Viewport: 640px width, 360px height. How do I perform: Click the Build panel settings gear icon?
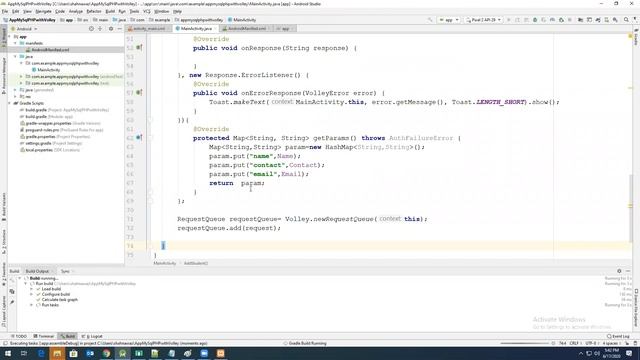pyautogui.click(x=619, y=271)
